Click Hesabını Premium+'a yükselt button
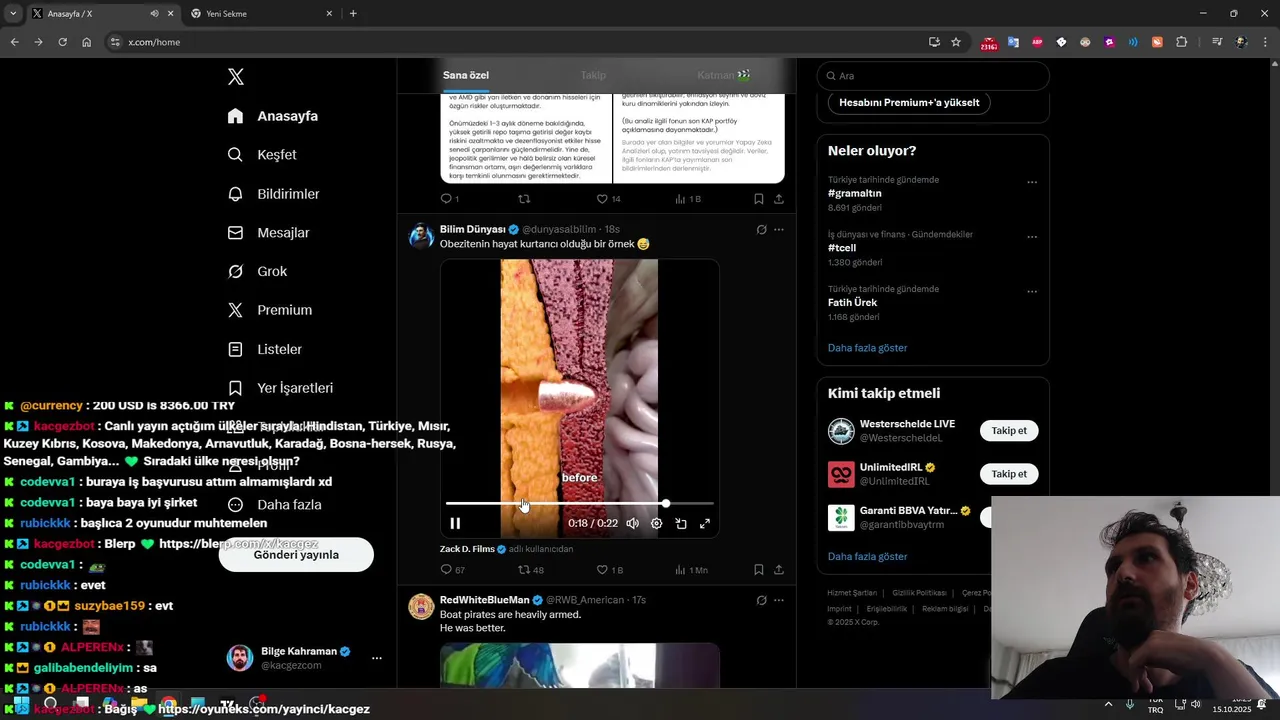The width and height of the screenshot is (1280, 720). pos(909,102)
